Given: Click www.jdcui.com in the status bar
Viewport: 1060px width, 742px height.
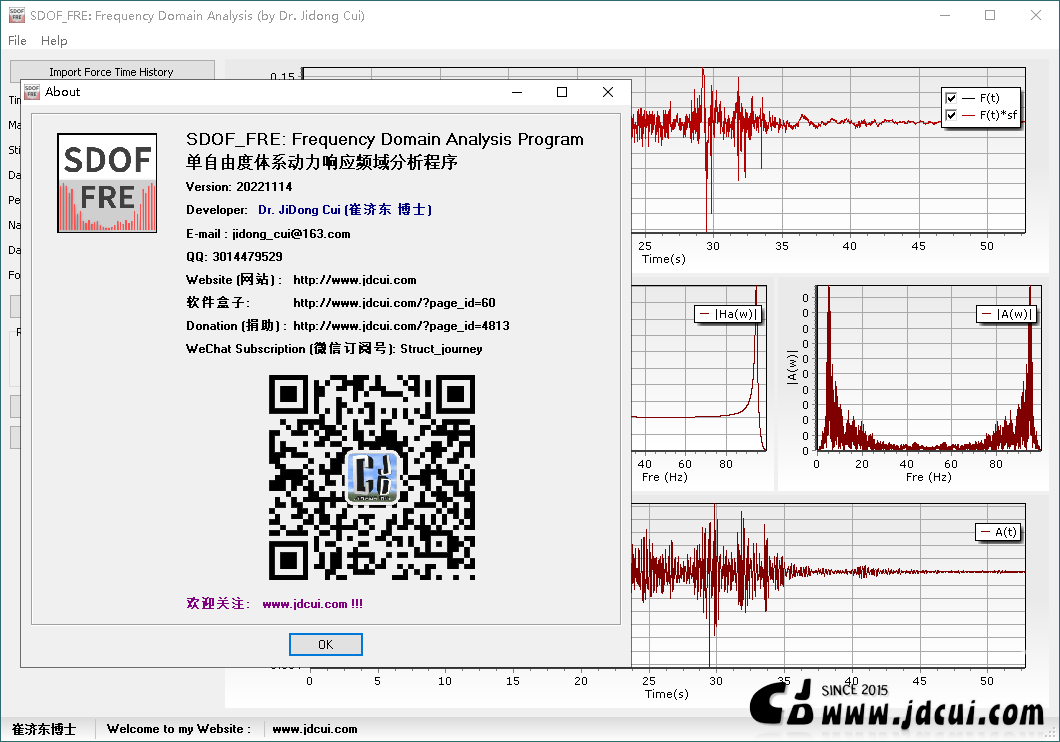Looking at the screenshot, I should tap(315, 728).
